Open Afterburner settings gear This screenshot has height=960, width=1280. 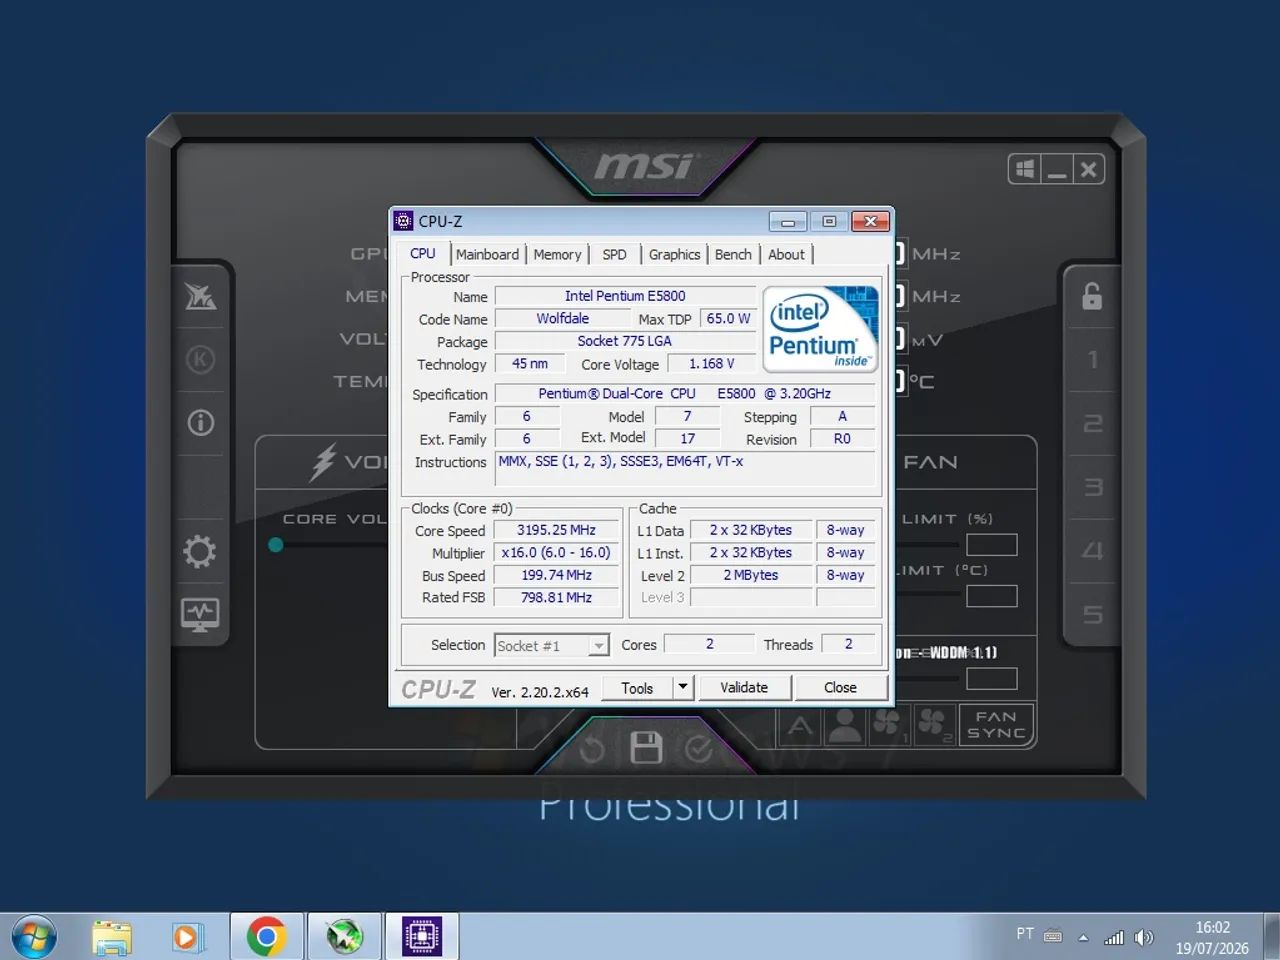(199, 551)
